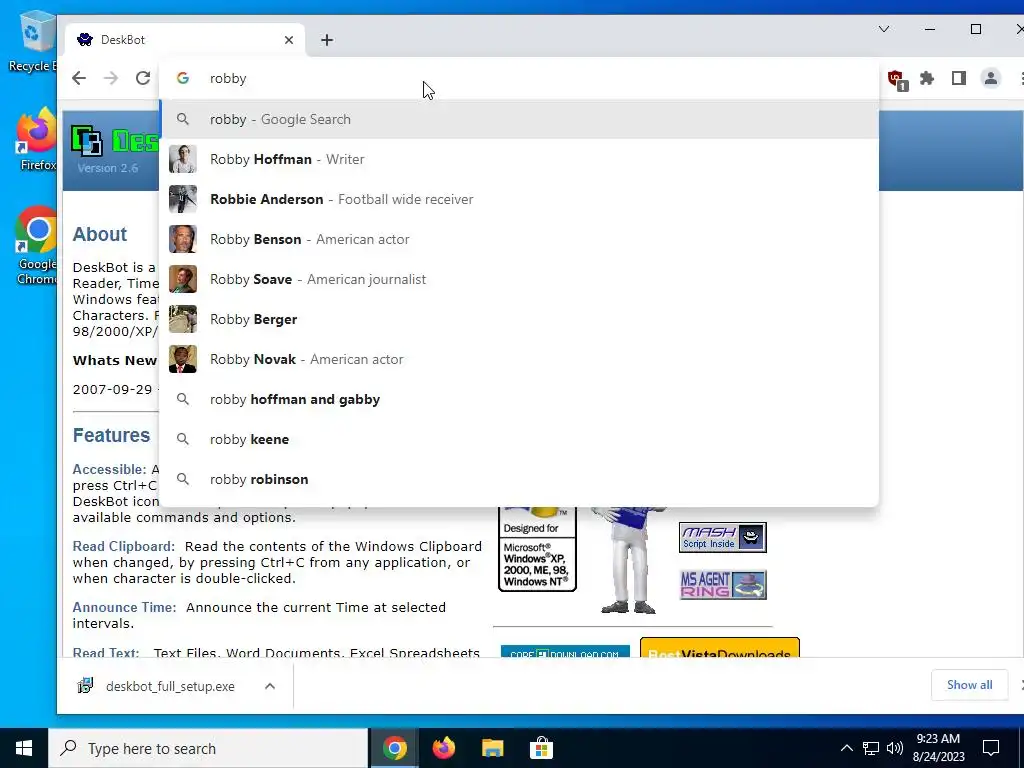Screen dimensions: 1024x768
Task: Choose 'robby keene' suggestion
Action: pos(519,439)
